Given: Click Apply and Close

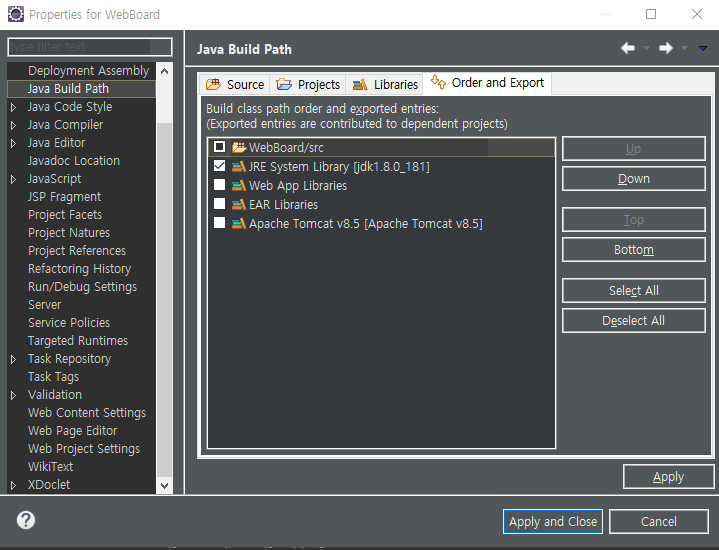Looking at the screenshot, I should pyautogui.click(x=553, y=522).
